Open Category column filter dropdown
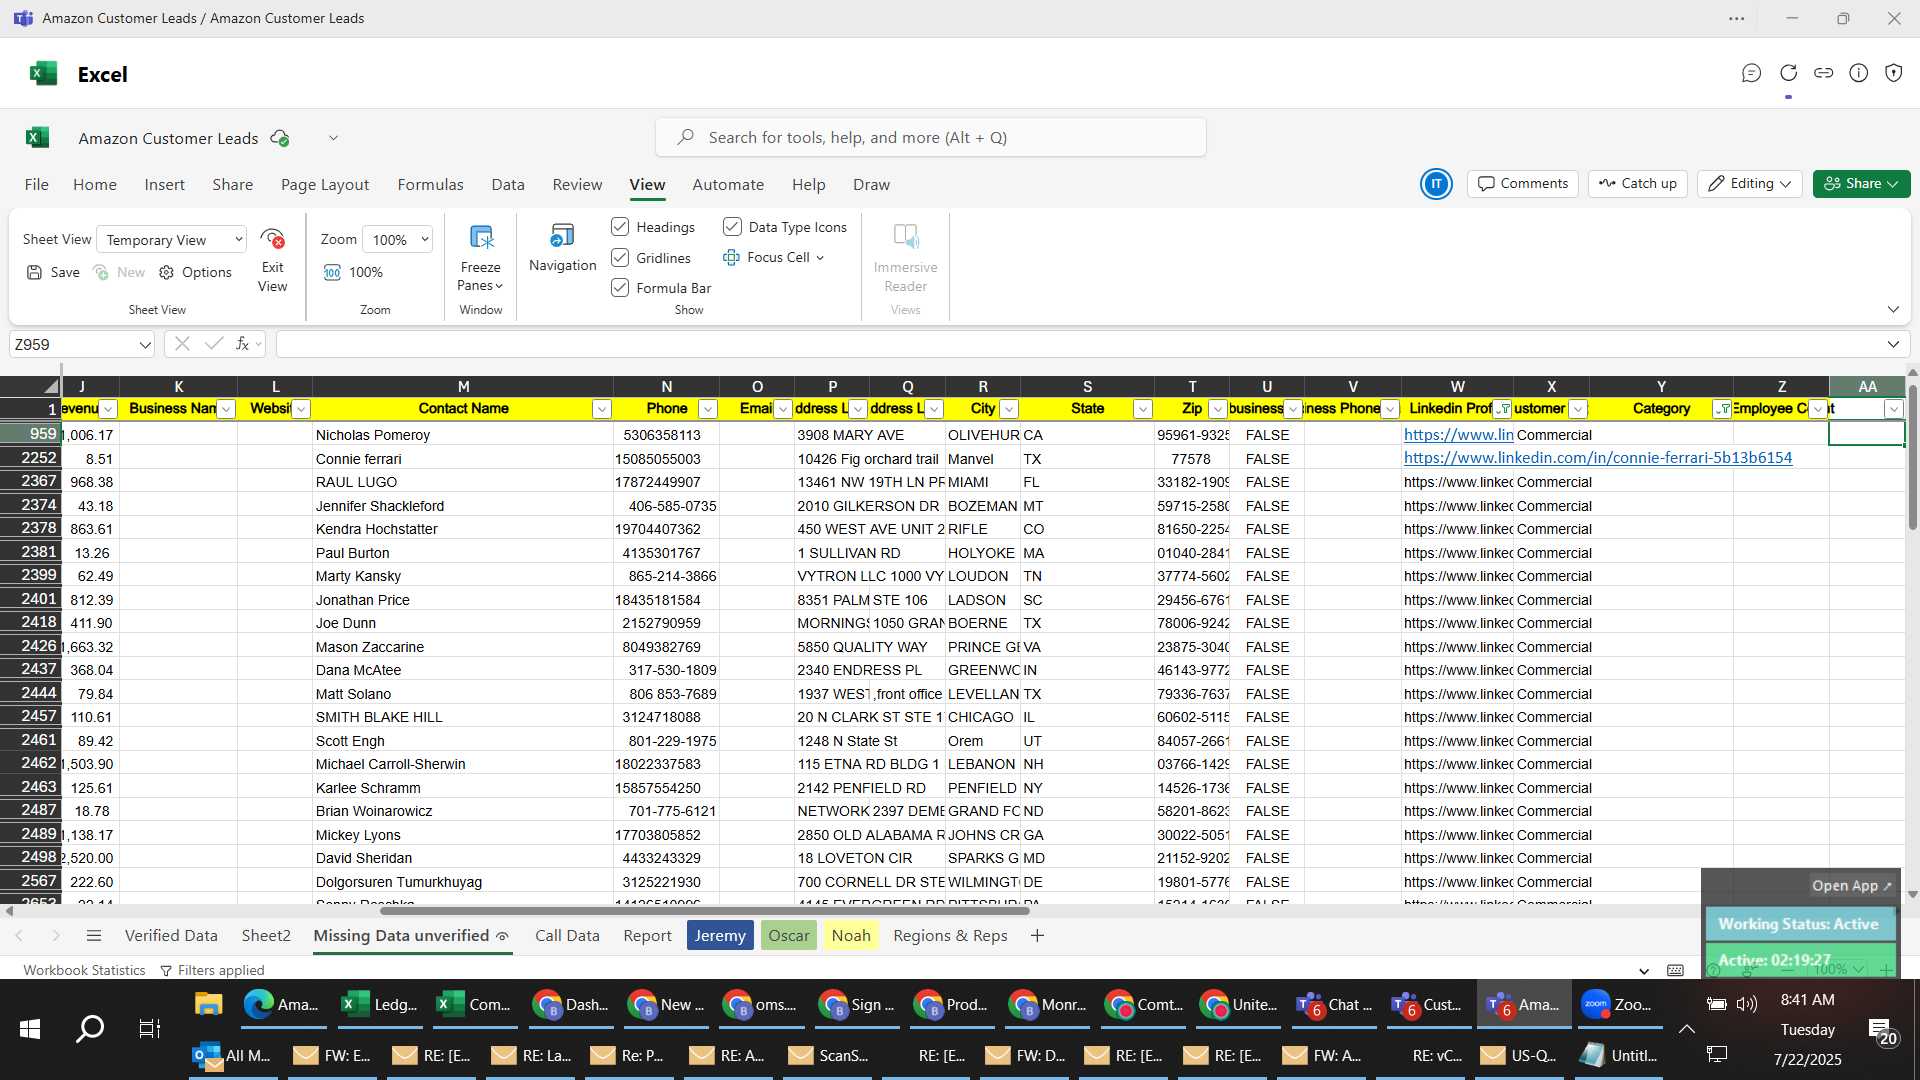 [x=1722, y=409]
